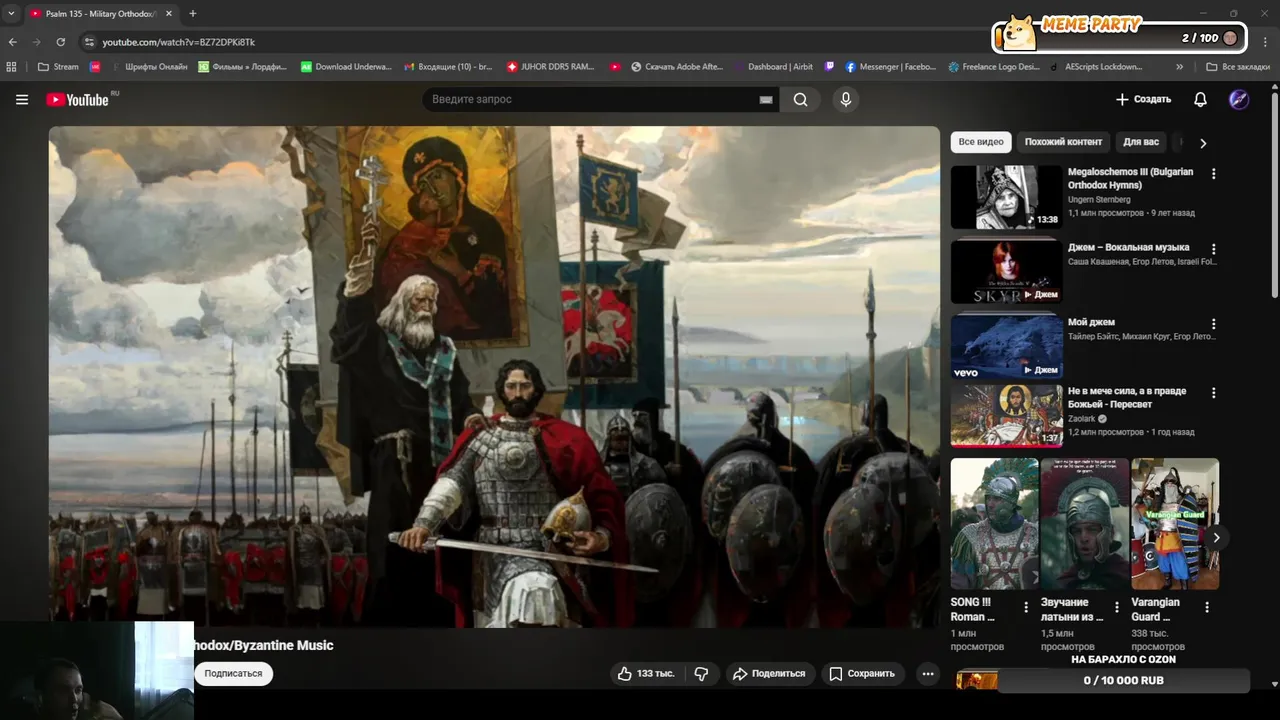
Task: Go back in browser history
Action: click(x=13, y=42)
